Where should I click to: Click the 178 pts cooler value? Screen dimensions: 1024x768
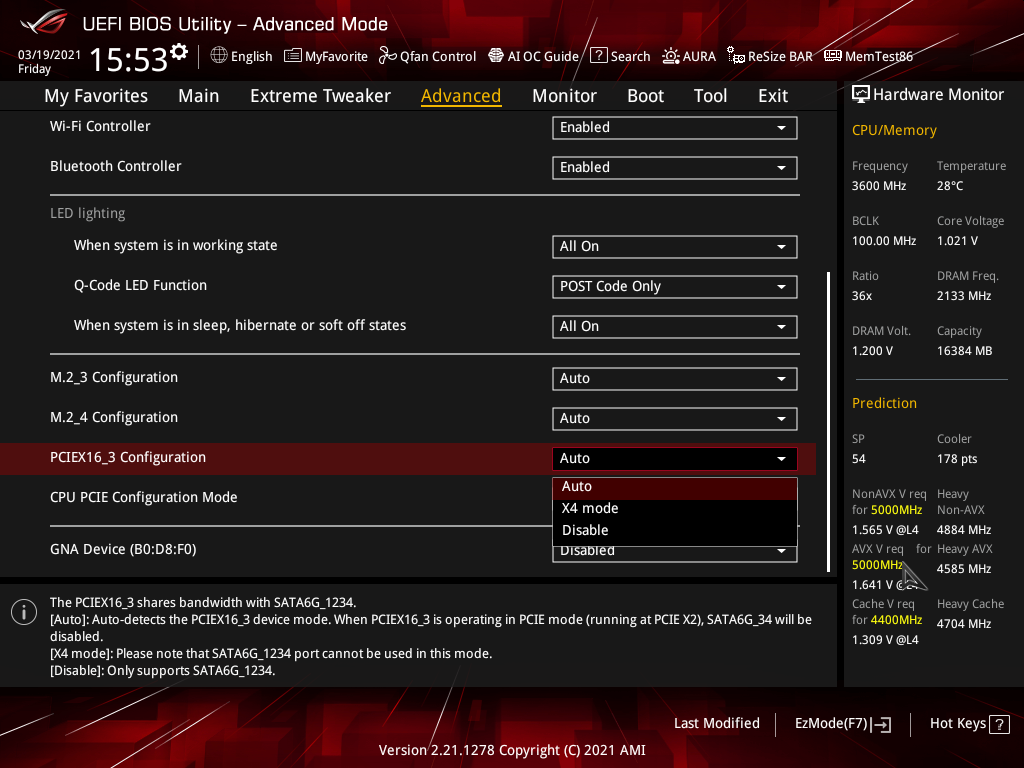click(957, 459)
